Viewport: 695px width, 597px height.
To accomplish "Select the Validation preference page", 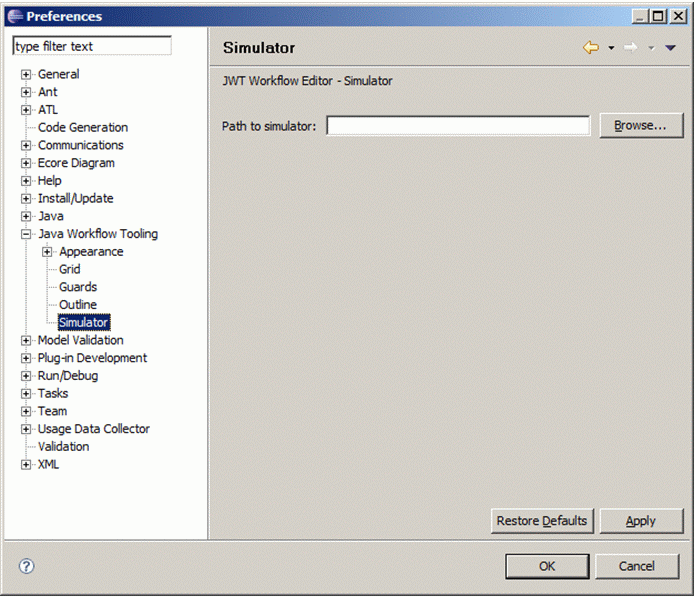I will [63, 446].
